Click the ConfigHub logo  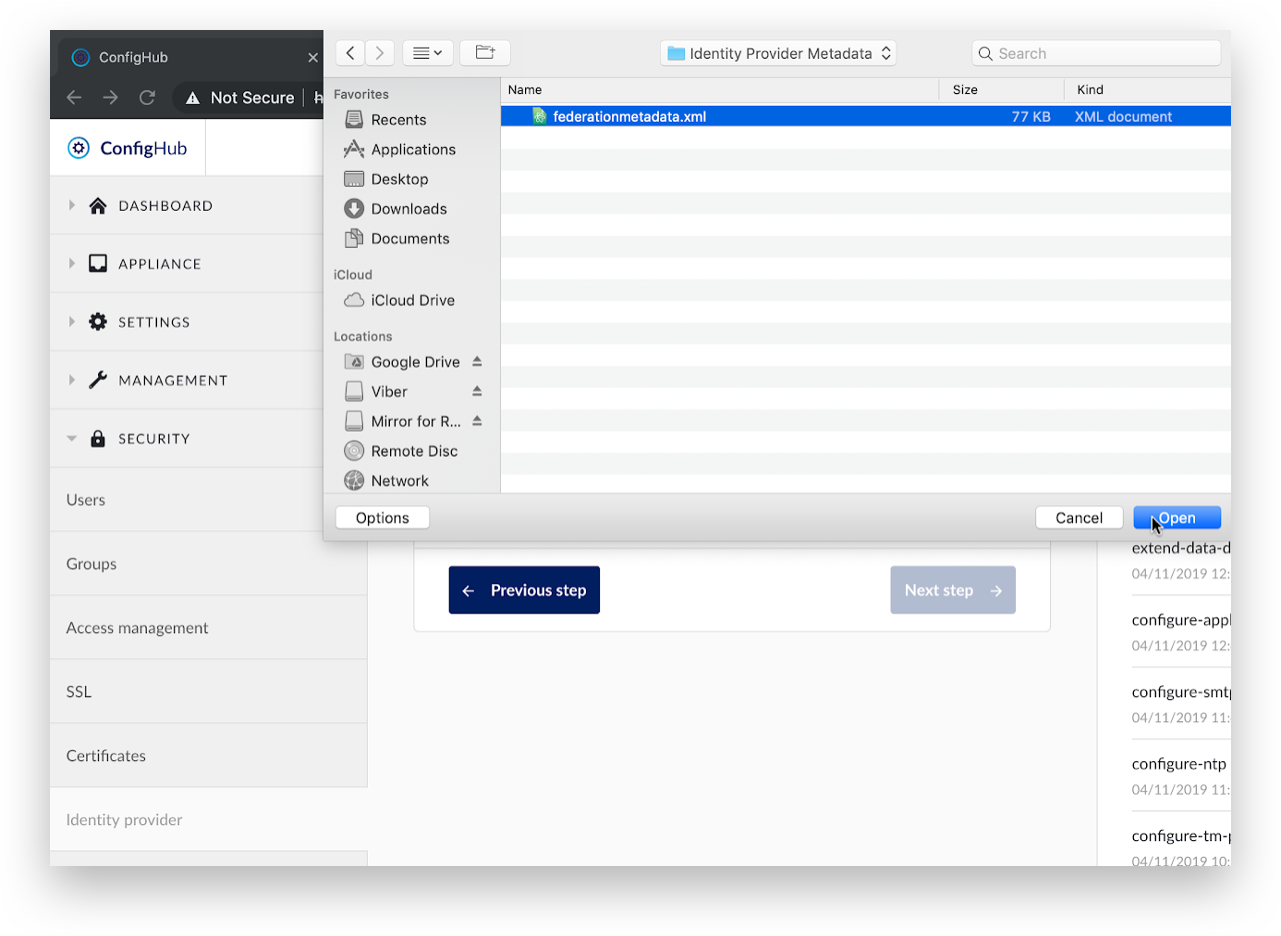click(127, 148)
